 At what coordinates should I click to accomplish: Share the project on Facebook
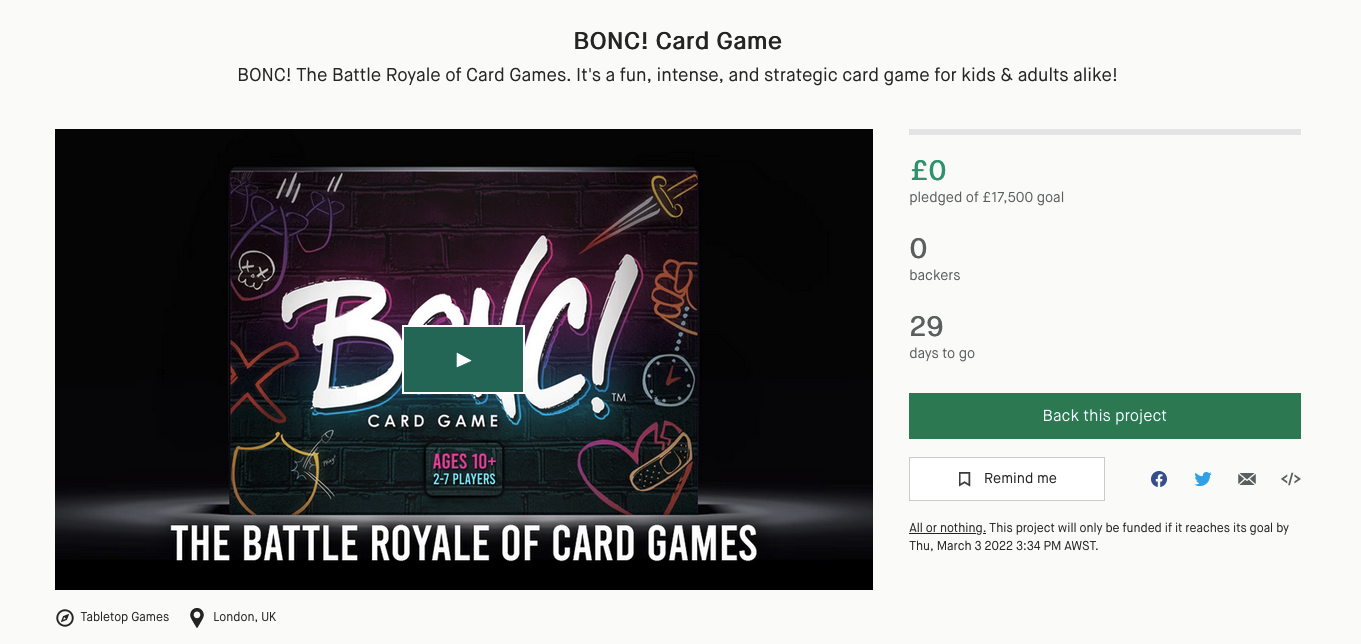click(1158, 479)
